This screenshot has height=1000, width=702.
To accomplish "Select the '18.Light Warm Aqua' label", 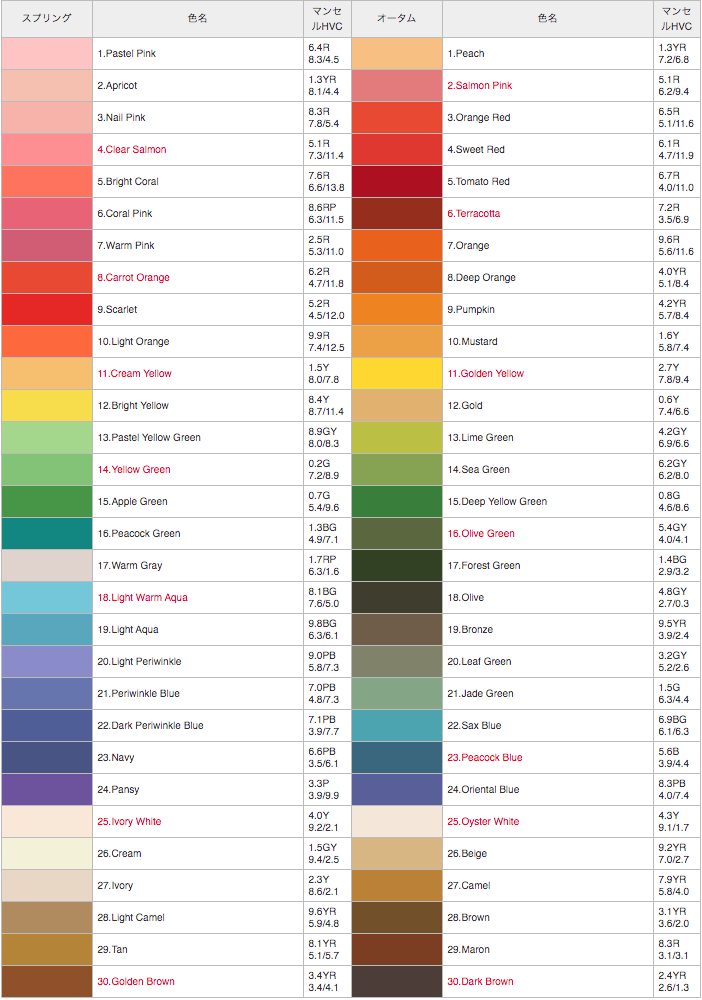I will [142, 598].
